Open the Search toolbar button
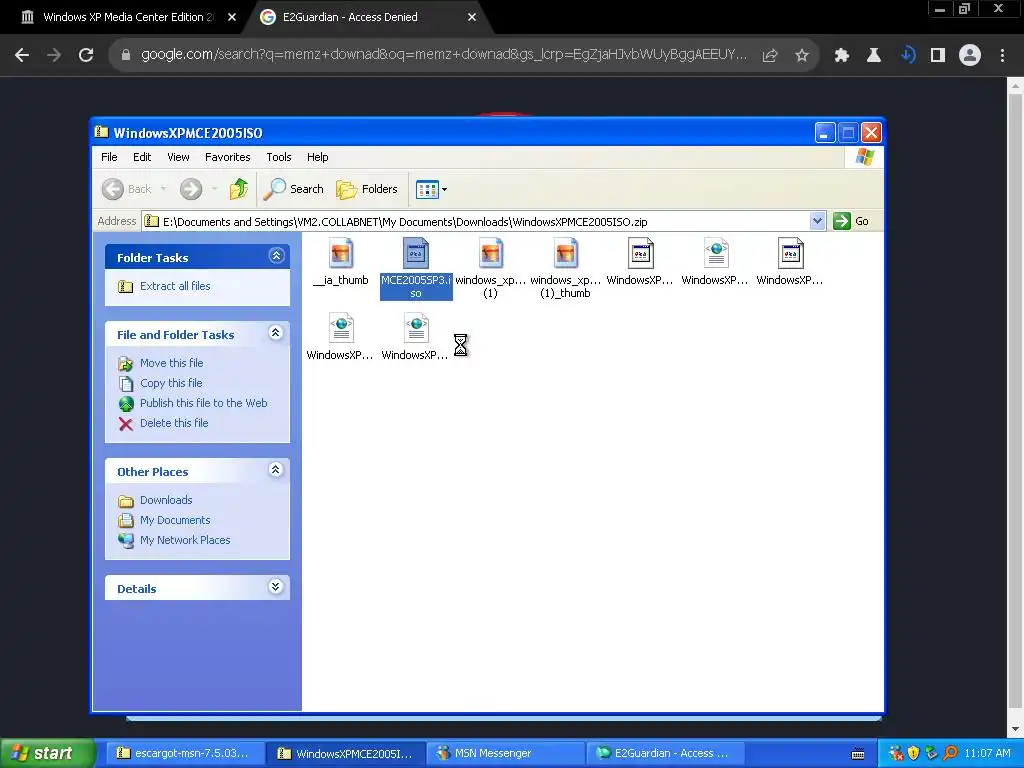1024x768 pixels. click(x=293, y=189)
